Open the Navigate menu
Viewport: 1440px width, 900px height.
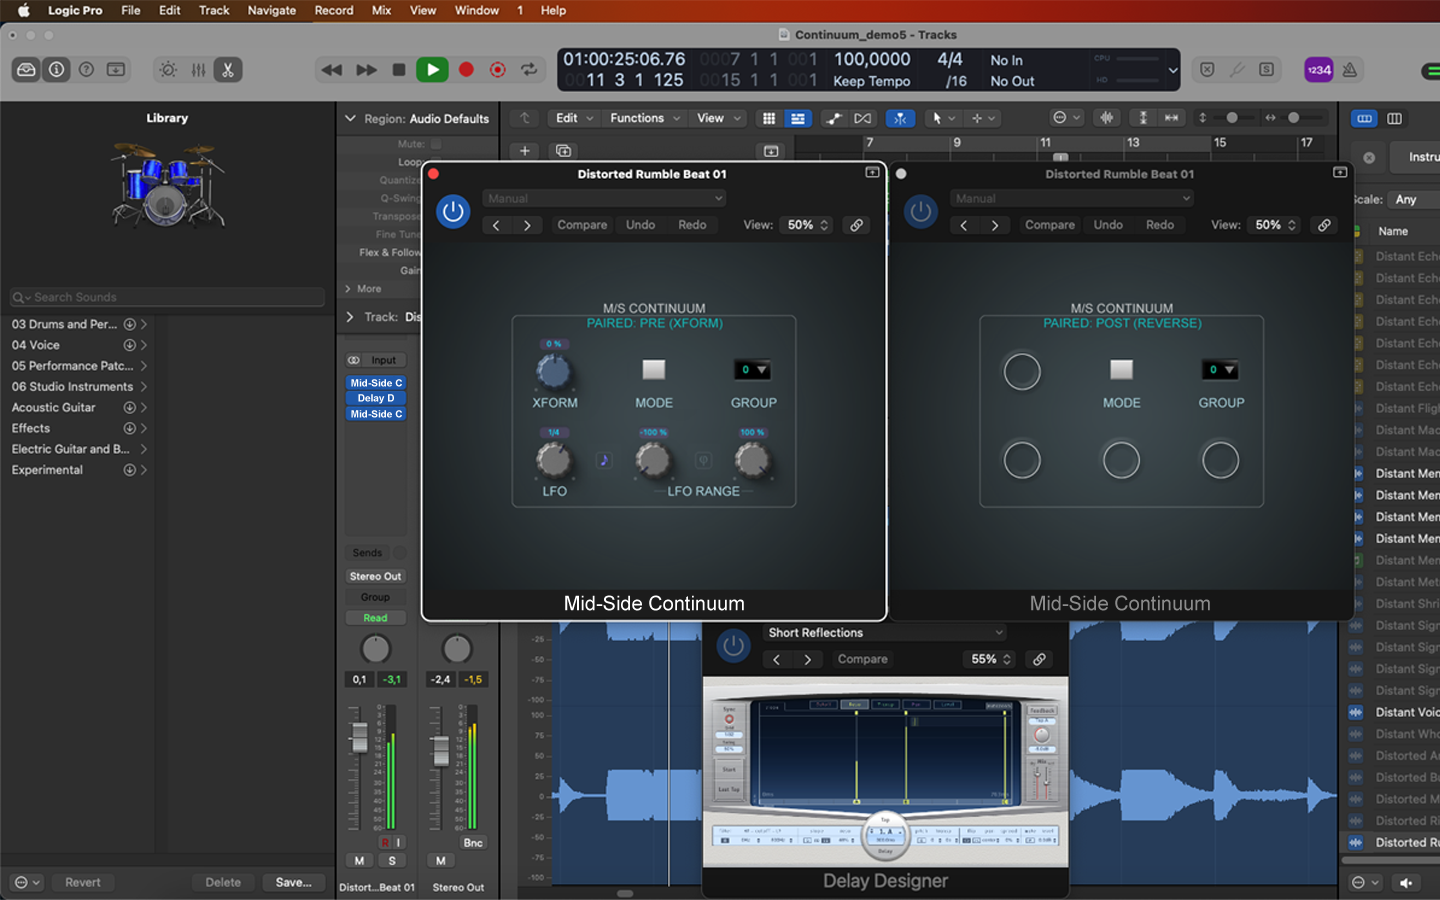click(x=272, y=10)
